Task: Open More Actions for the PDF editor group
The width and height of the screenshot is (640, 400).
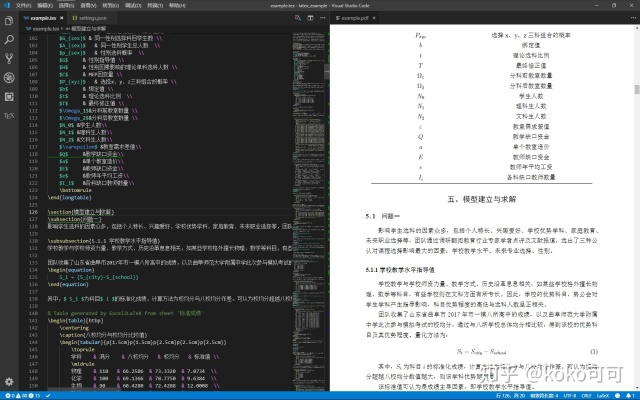Action: tap(633, 18)
